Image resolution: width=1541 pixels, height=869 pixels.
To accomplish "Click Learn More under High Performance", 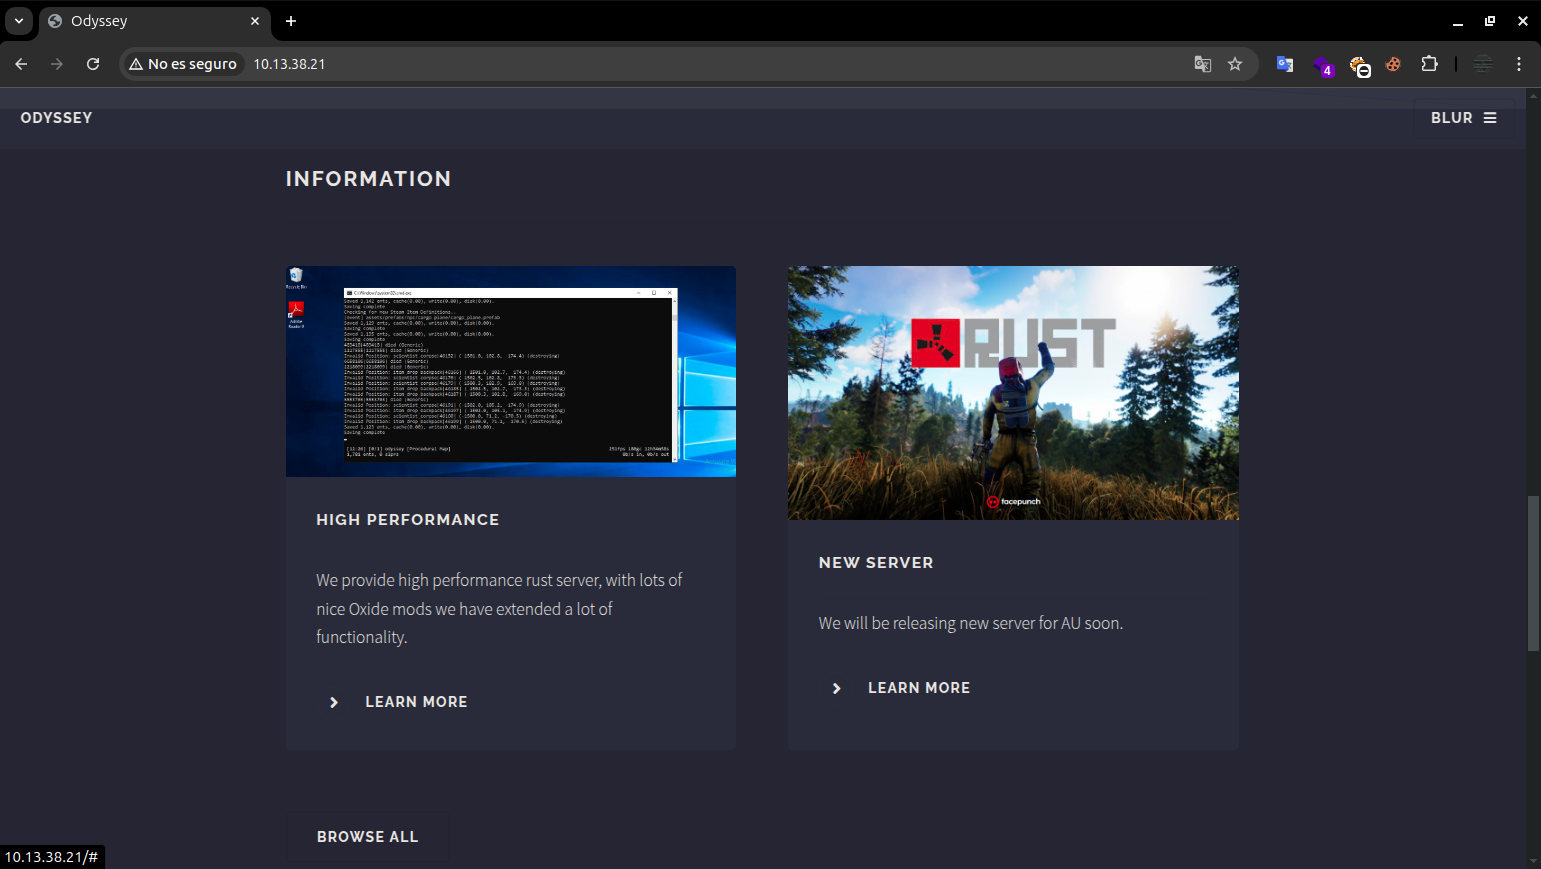I will pyautogui.click(x=415, y=702).
